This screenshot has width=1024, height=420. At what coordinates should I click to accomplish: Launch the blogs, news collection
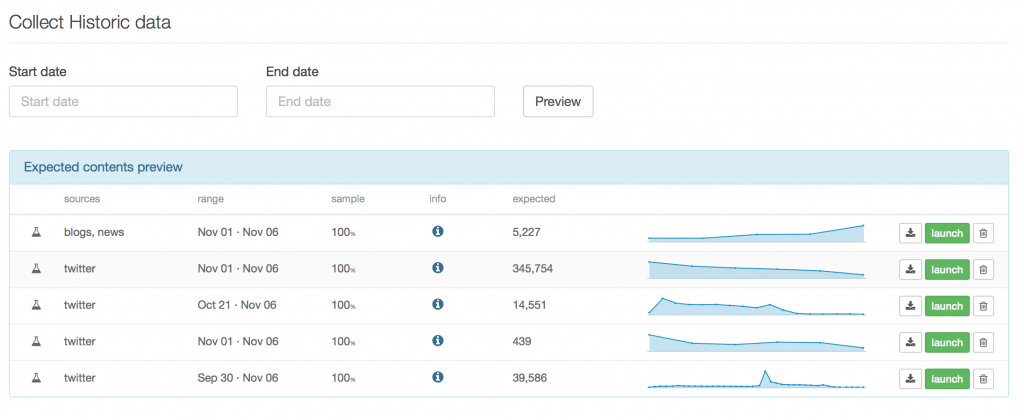[946, 233]
